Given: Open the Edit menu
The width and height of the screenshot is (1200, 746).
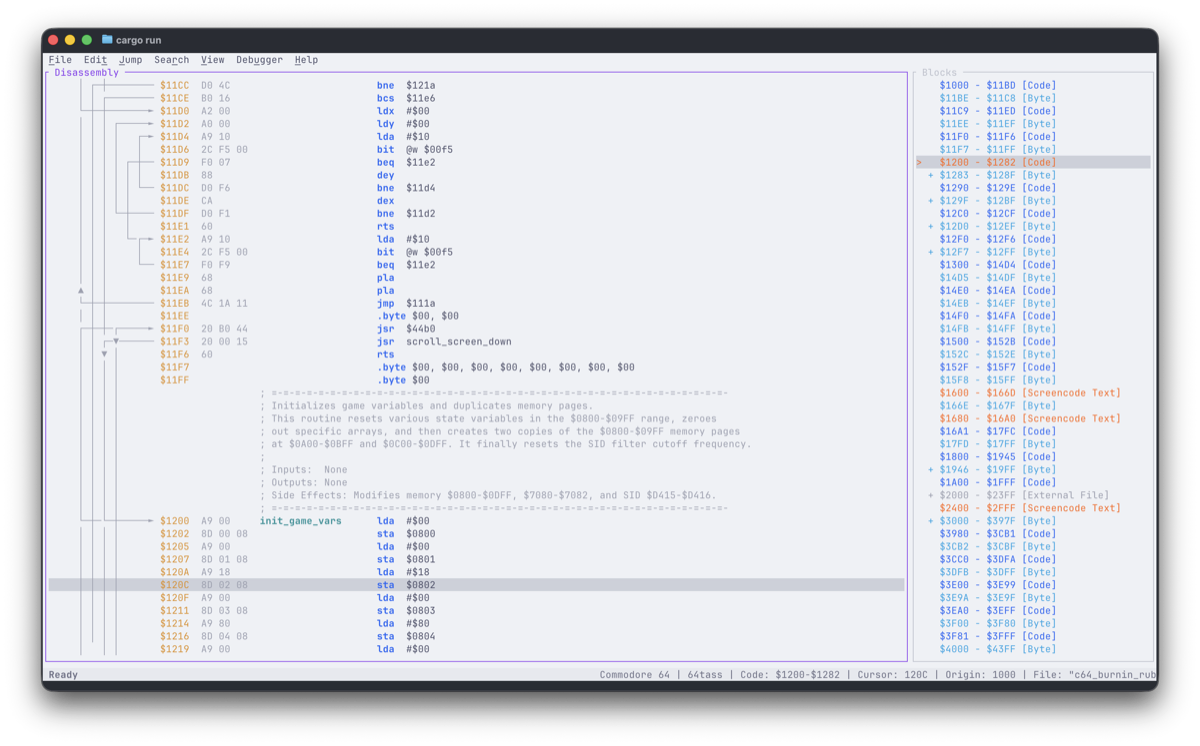Looking at the screenshot, I should tap(95, 60).
